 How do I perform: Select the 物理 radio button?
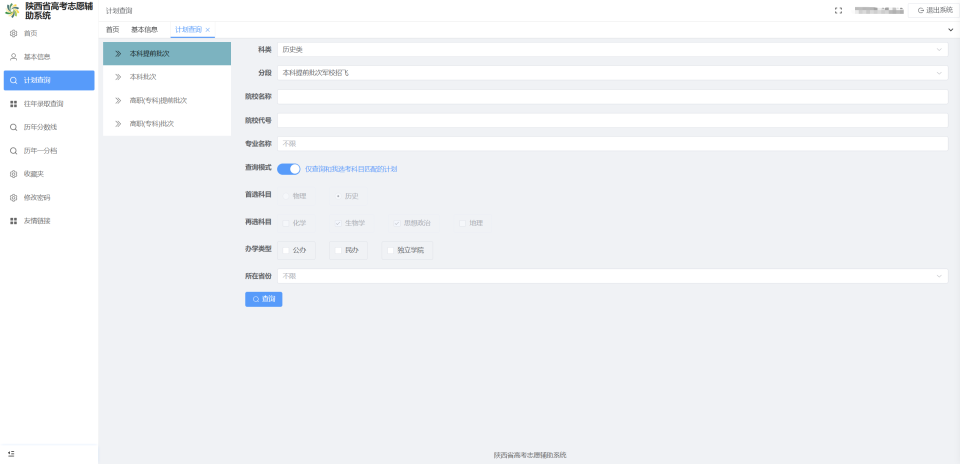287,196
